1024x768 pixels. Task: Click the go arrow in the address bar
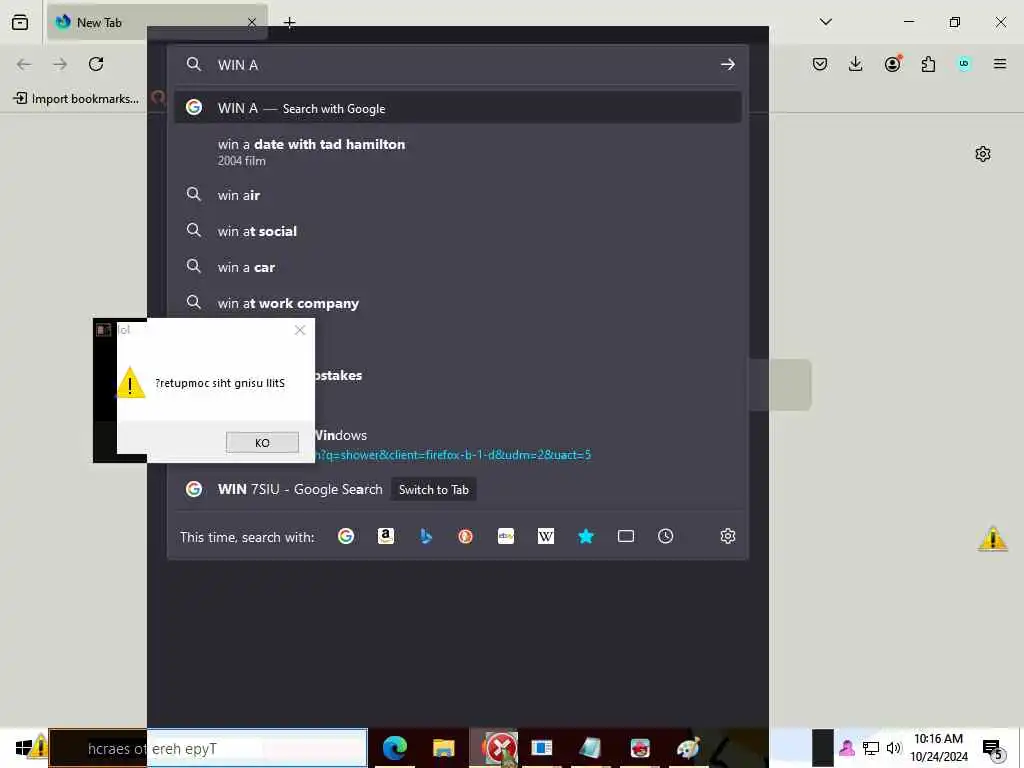pyautogui.click(x=728, y=65)
